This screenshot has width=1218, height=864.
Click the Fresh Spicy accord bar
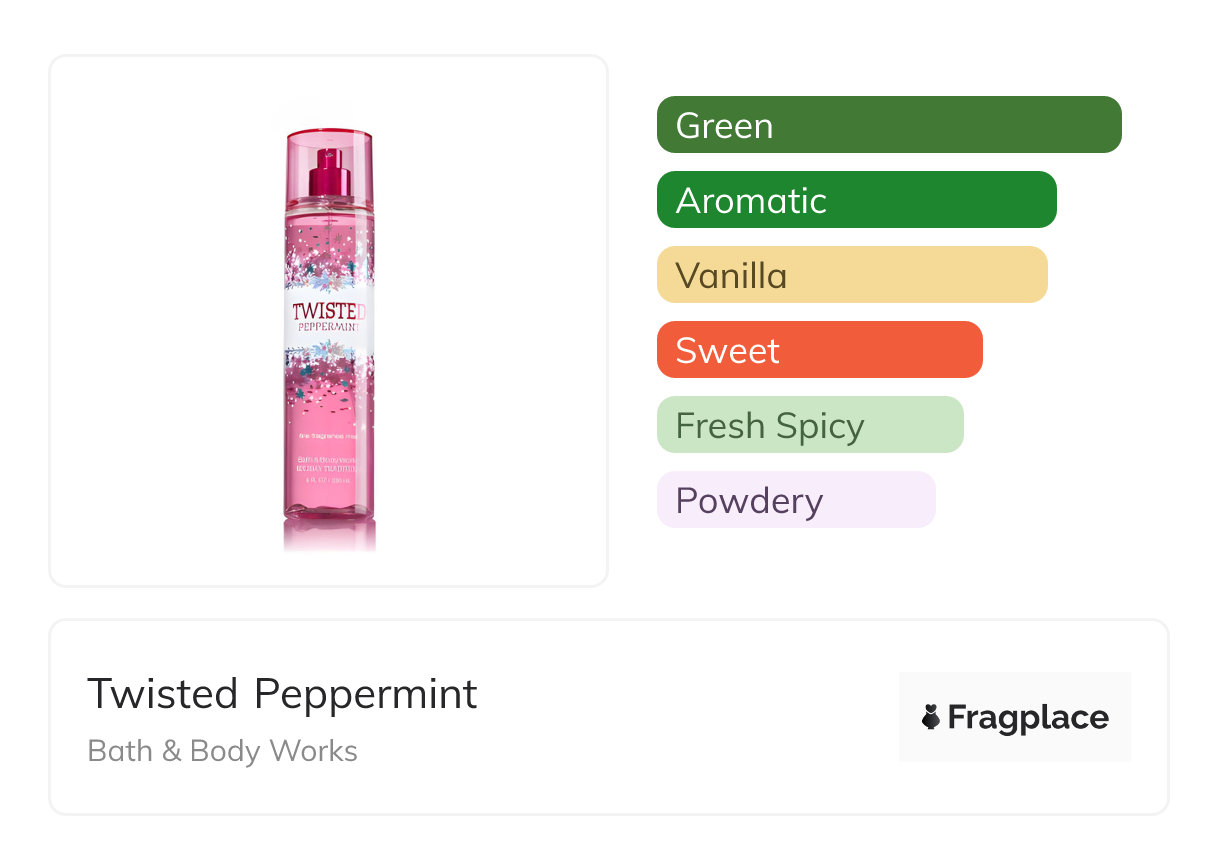pyautogui.click(x=809, y=425)
